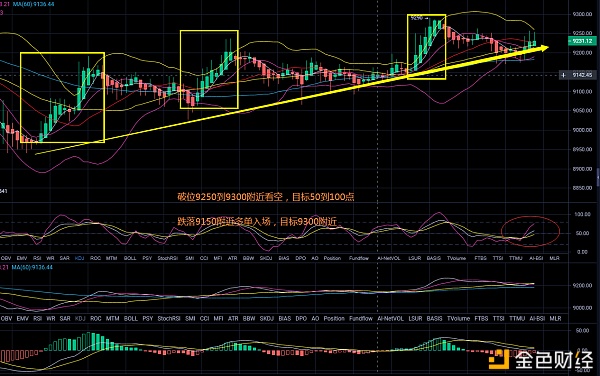The width and height of the screenshot is (600, 376).
Task: Click the 9050.00 price axis label
Action: click(582, 111)
